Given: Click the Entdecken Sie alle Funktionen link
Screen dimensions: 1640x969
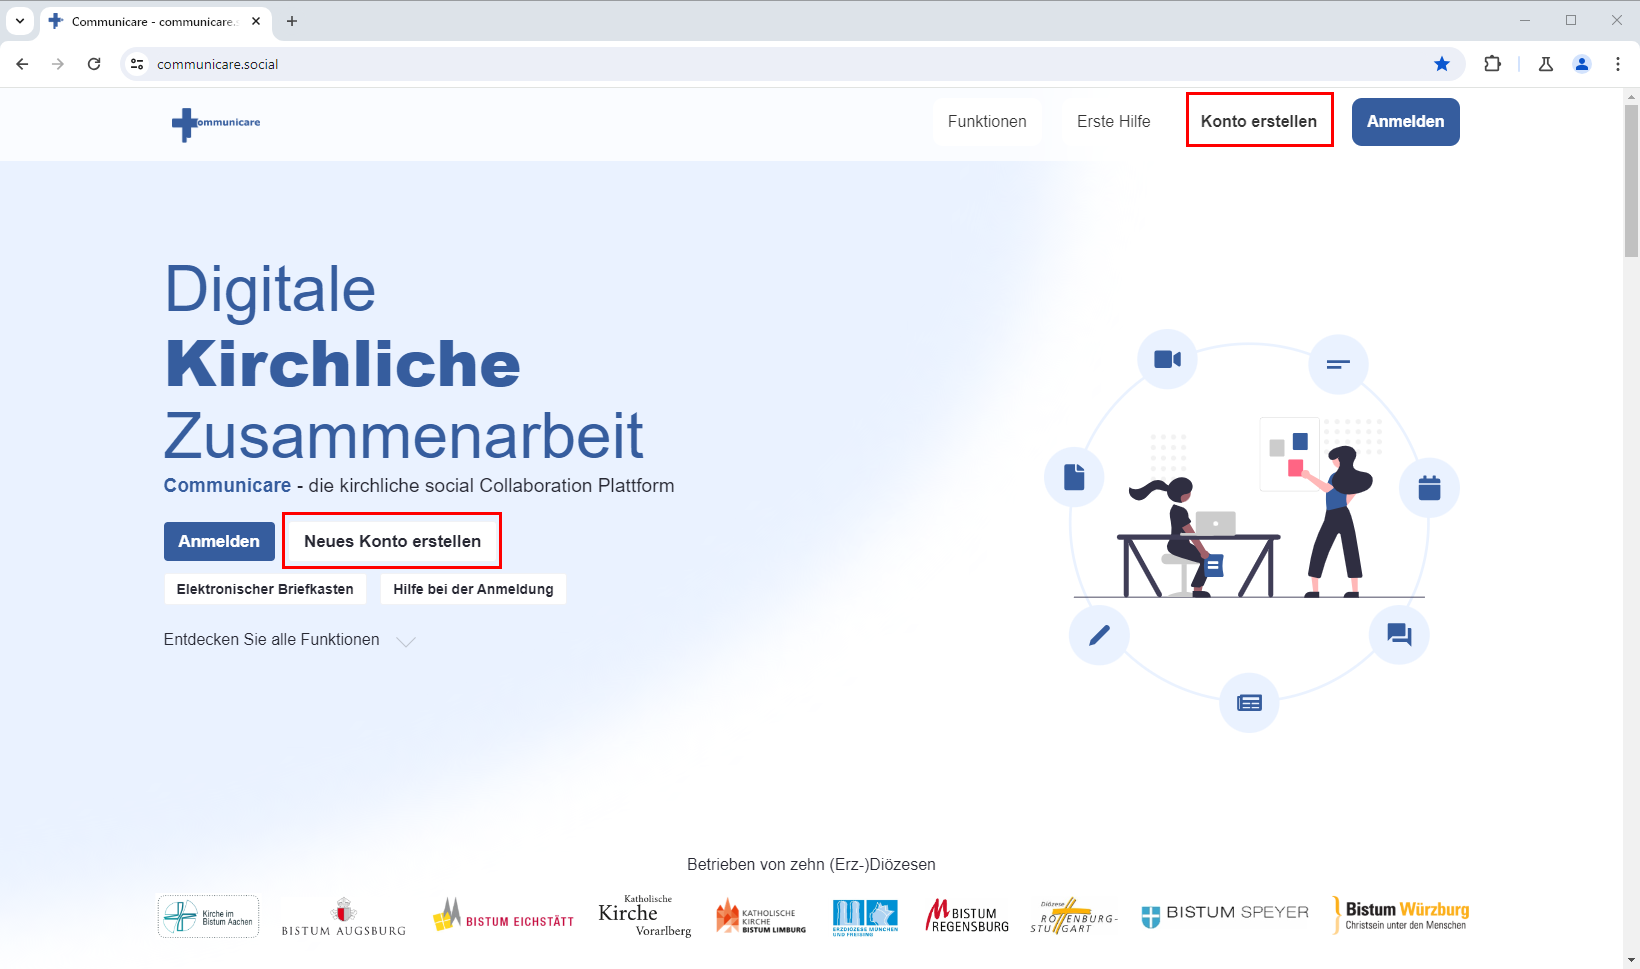Looking at the screenshot, I should tap(271, 639).
